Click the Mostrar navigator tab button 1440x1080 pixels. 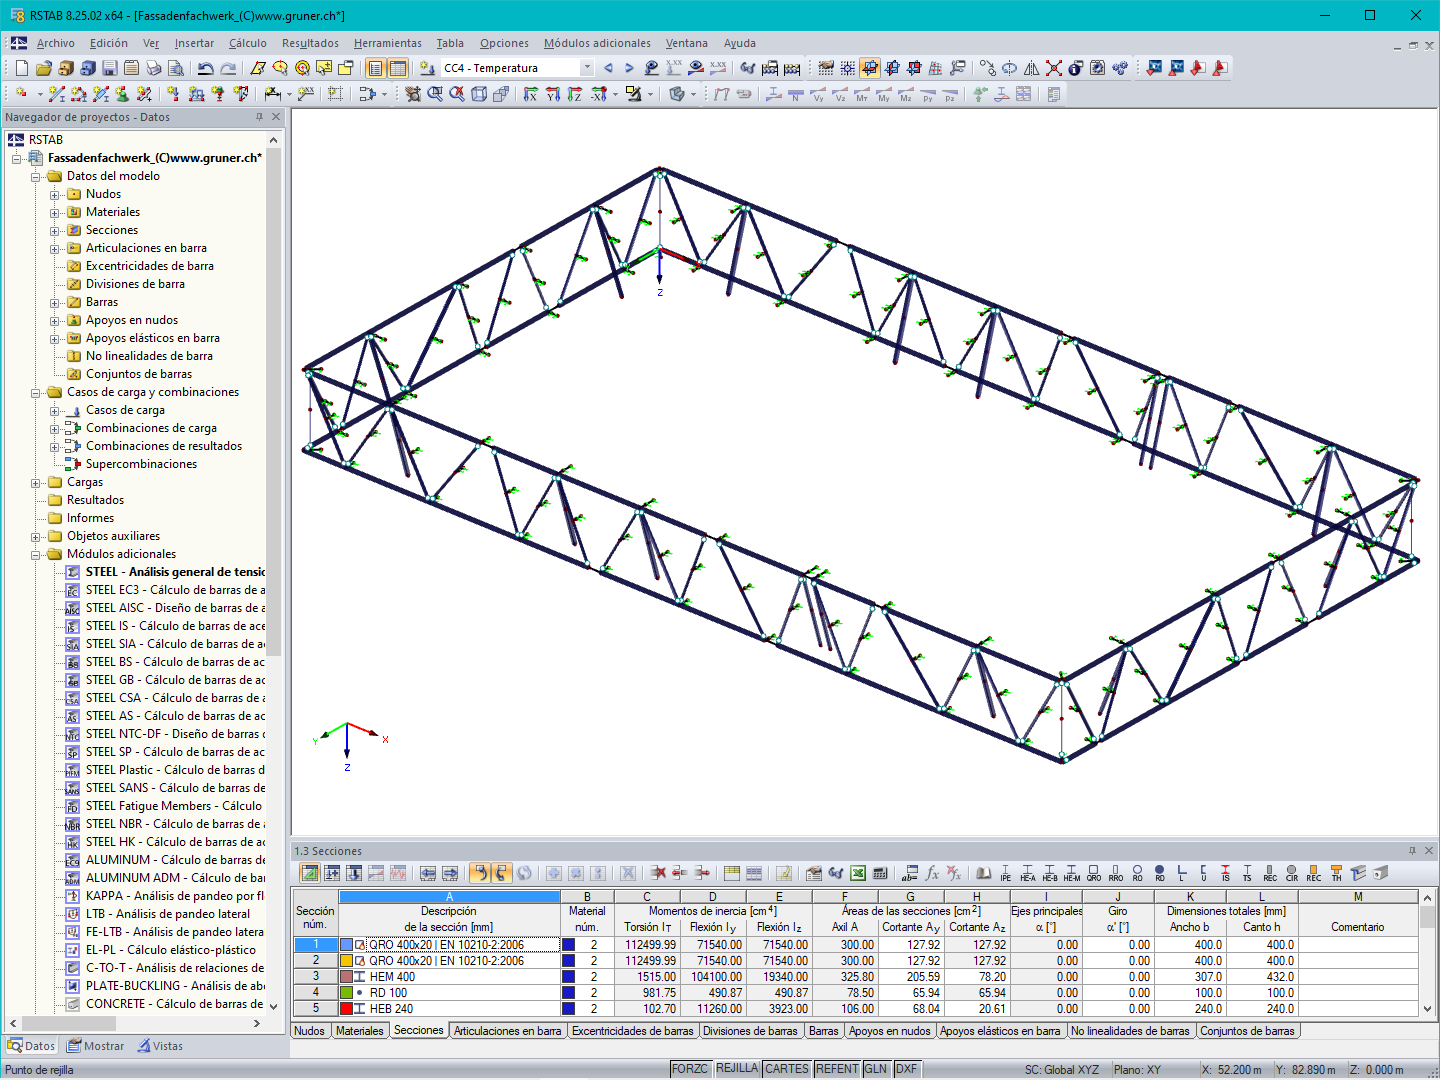(95, 1046)
